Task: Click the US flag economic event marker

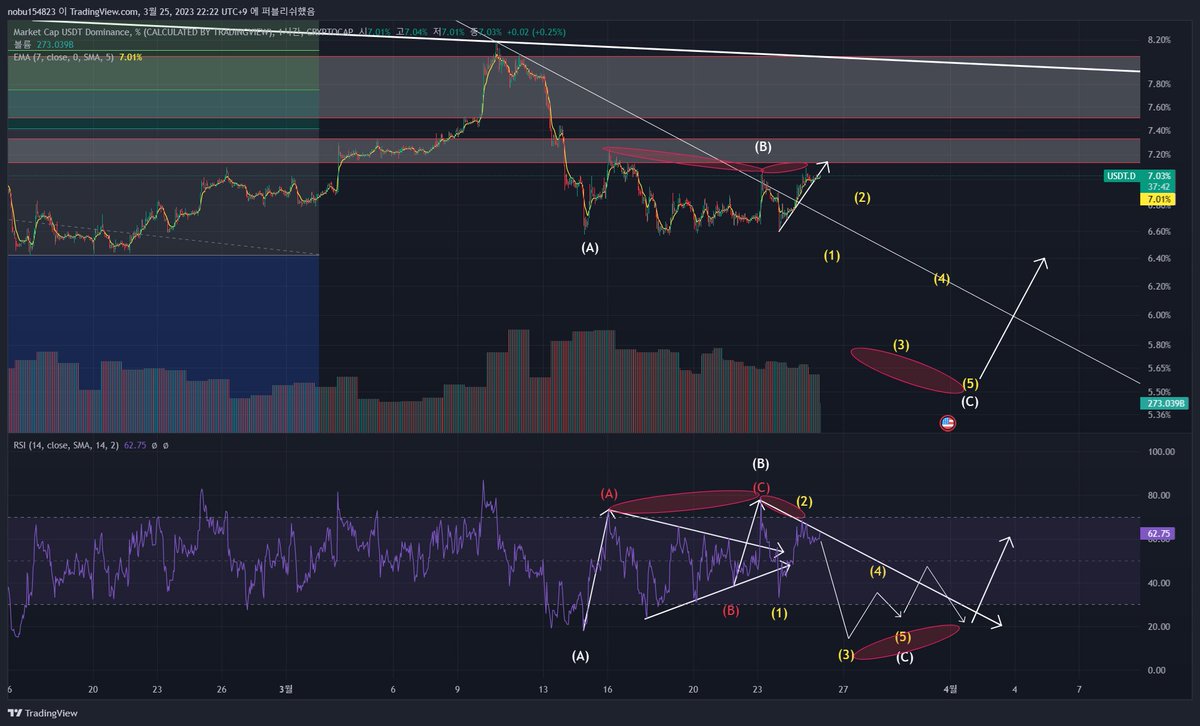Action: (x=948, y=423)
